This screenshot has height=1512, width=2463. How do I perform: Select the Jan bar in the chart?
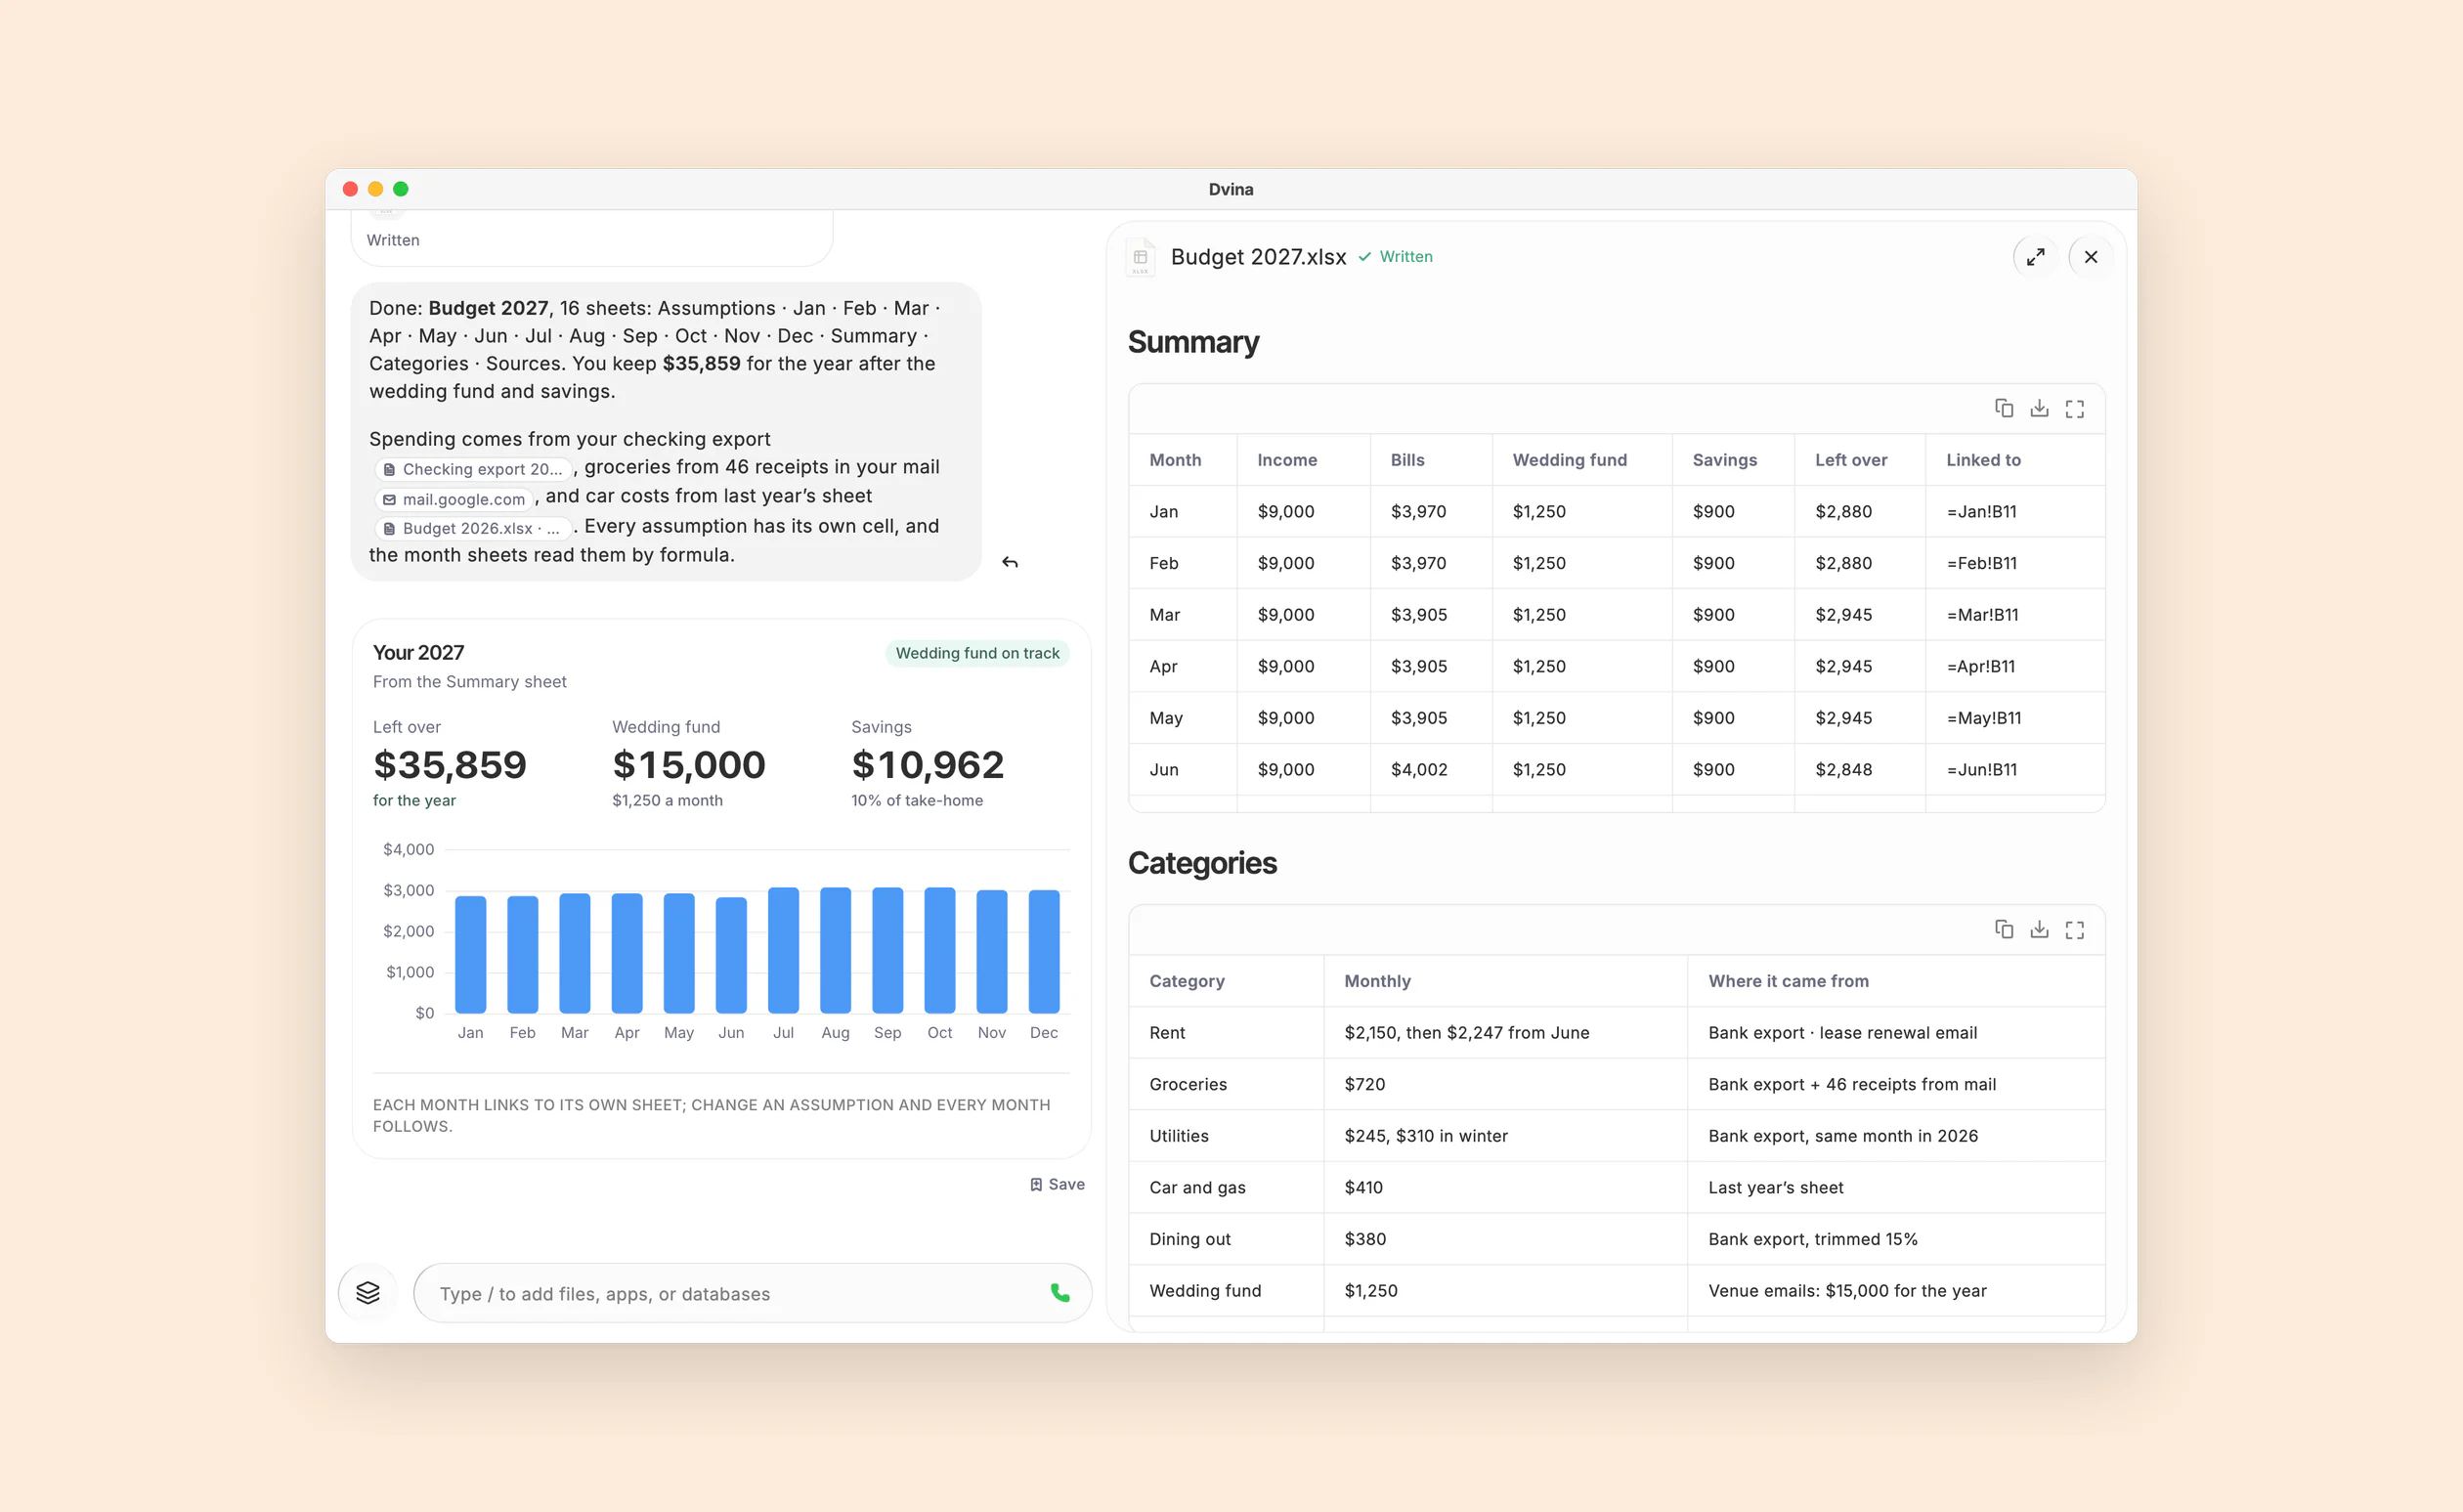pos(470,954)
